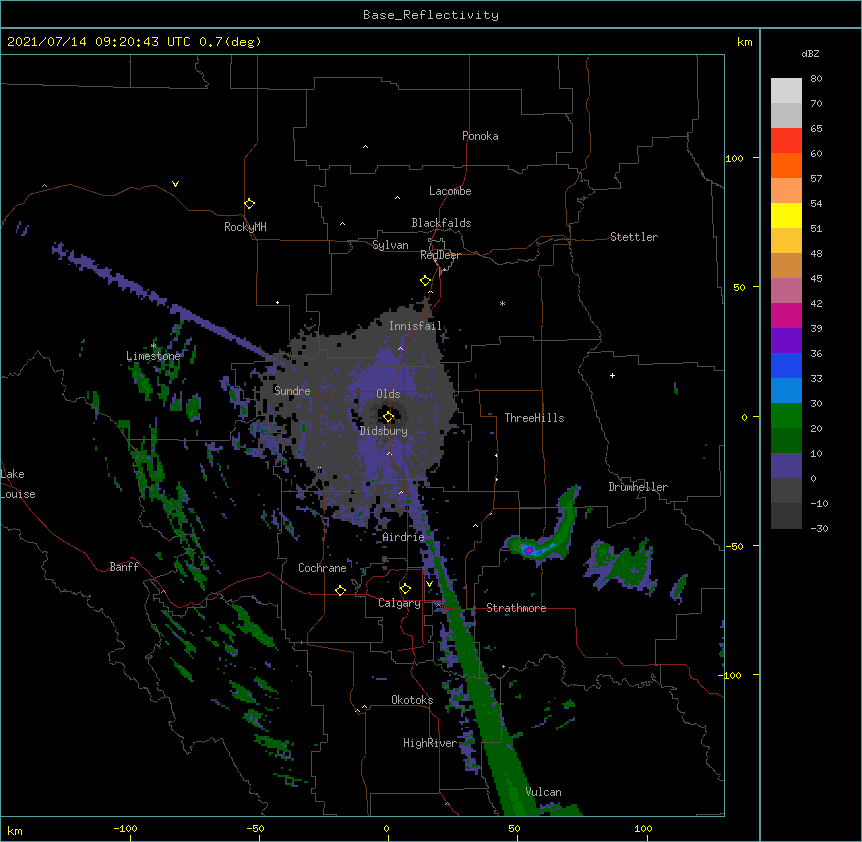Screen dimensions: 862x842
Task: Click the Vulcan label
Action: 543,792
